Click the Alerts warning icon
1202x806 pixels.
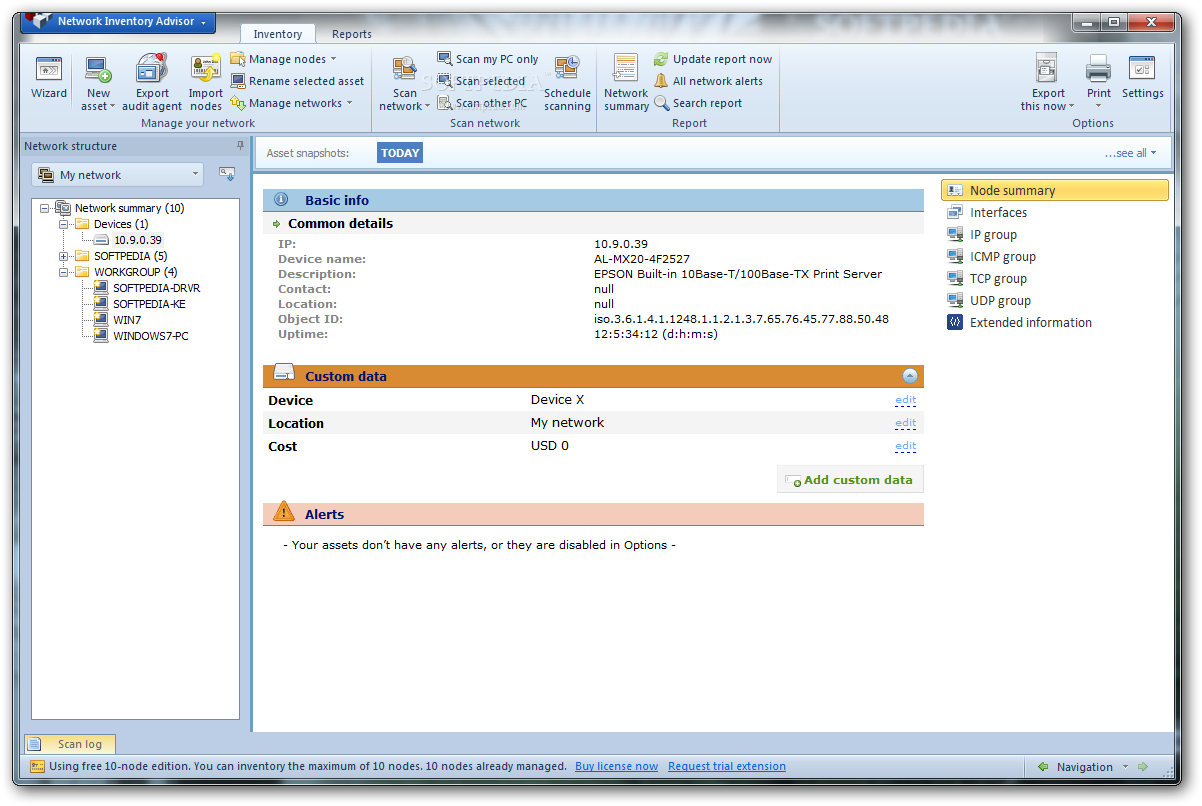[284, 513]
